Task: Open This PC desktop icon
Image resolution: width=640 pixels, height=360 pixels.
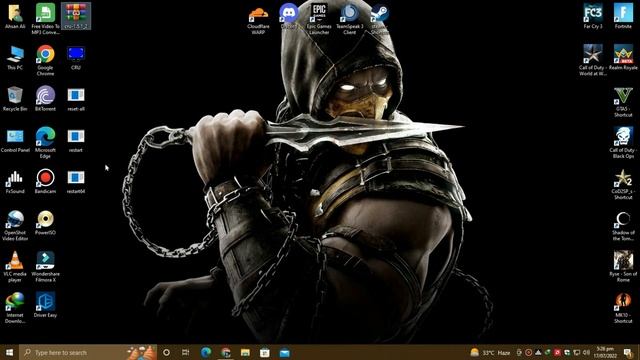Action: coord(15,58)
